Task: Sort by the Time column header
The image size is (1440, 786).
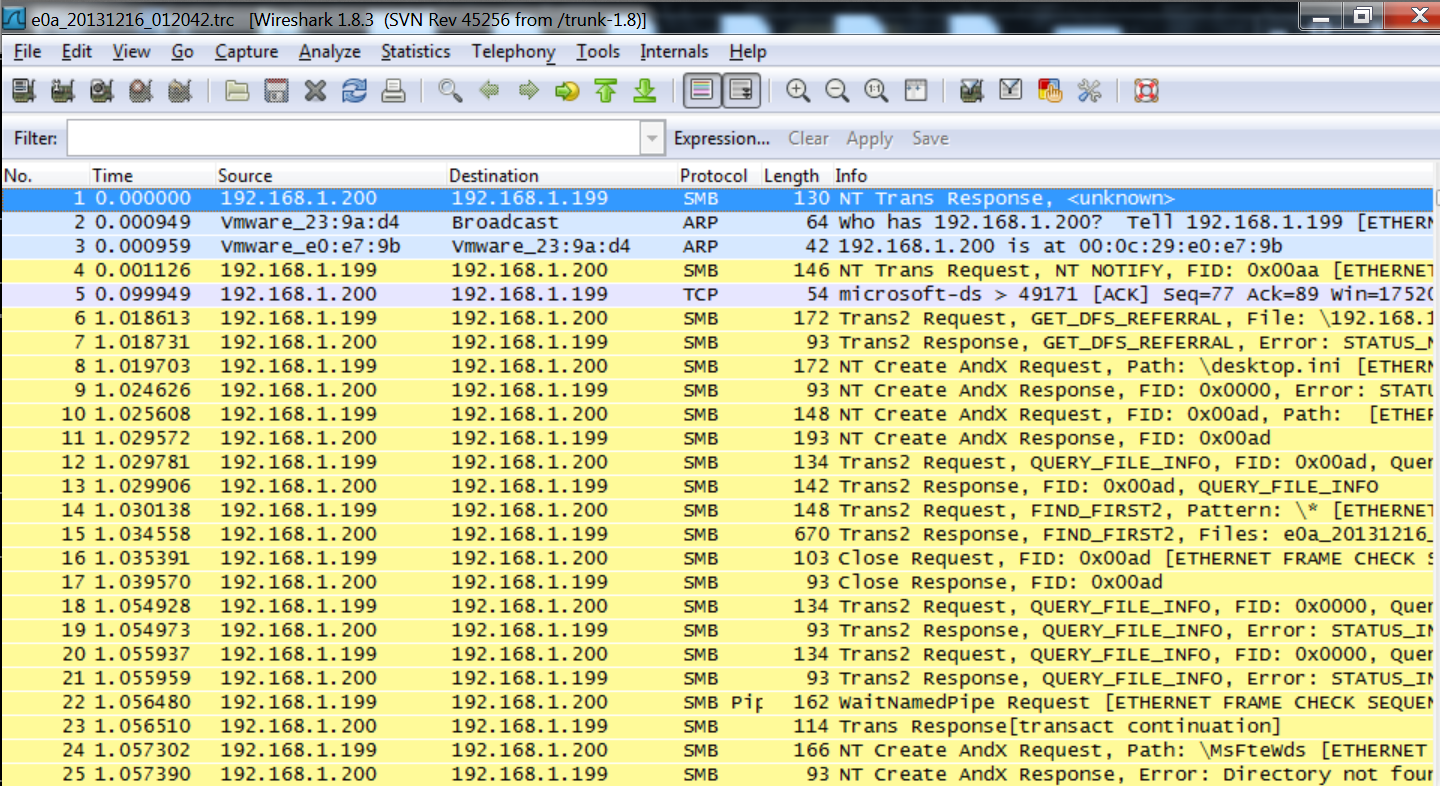Action: click(x=152, y=176)
